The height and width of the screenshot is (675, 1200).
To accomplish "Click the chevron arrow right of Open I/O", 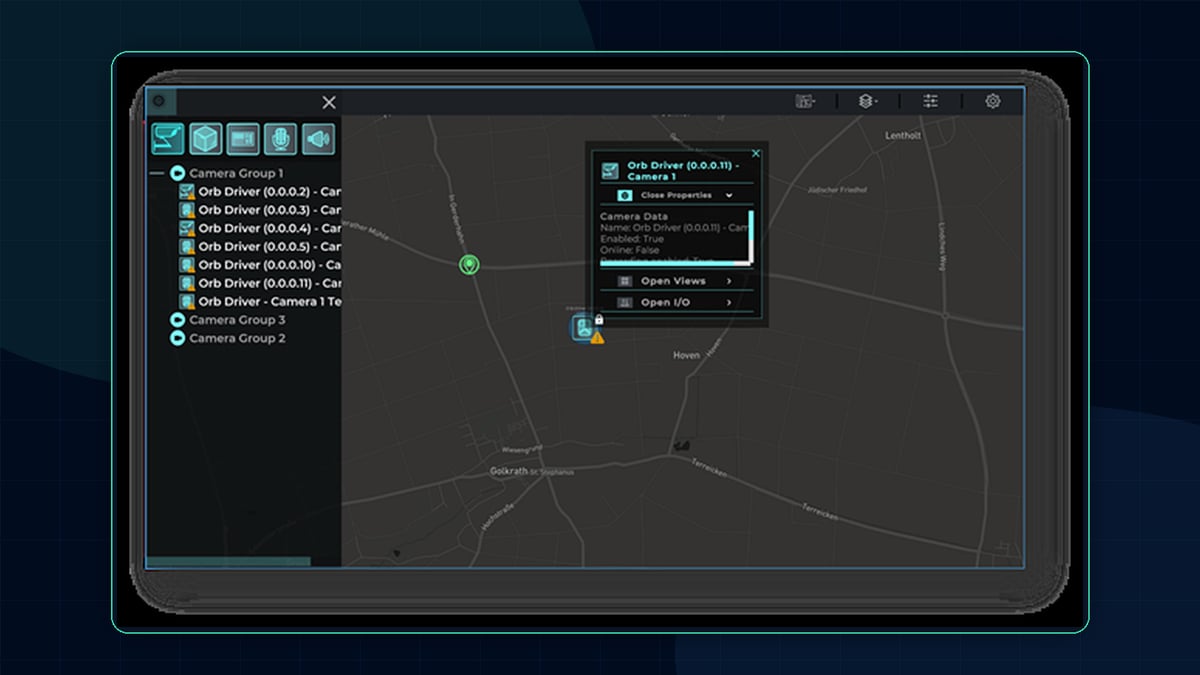I will tap(729, 302).
